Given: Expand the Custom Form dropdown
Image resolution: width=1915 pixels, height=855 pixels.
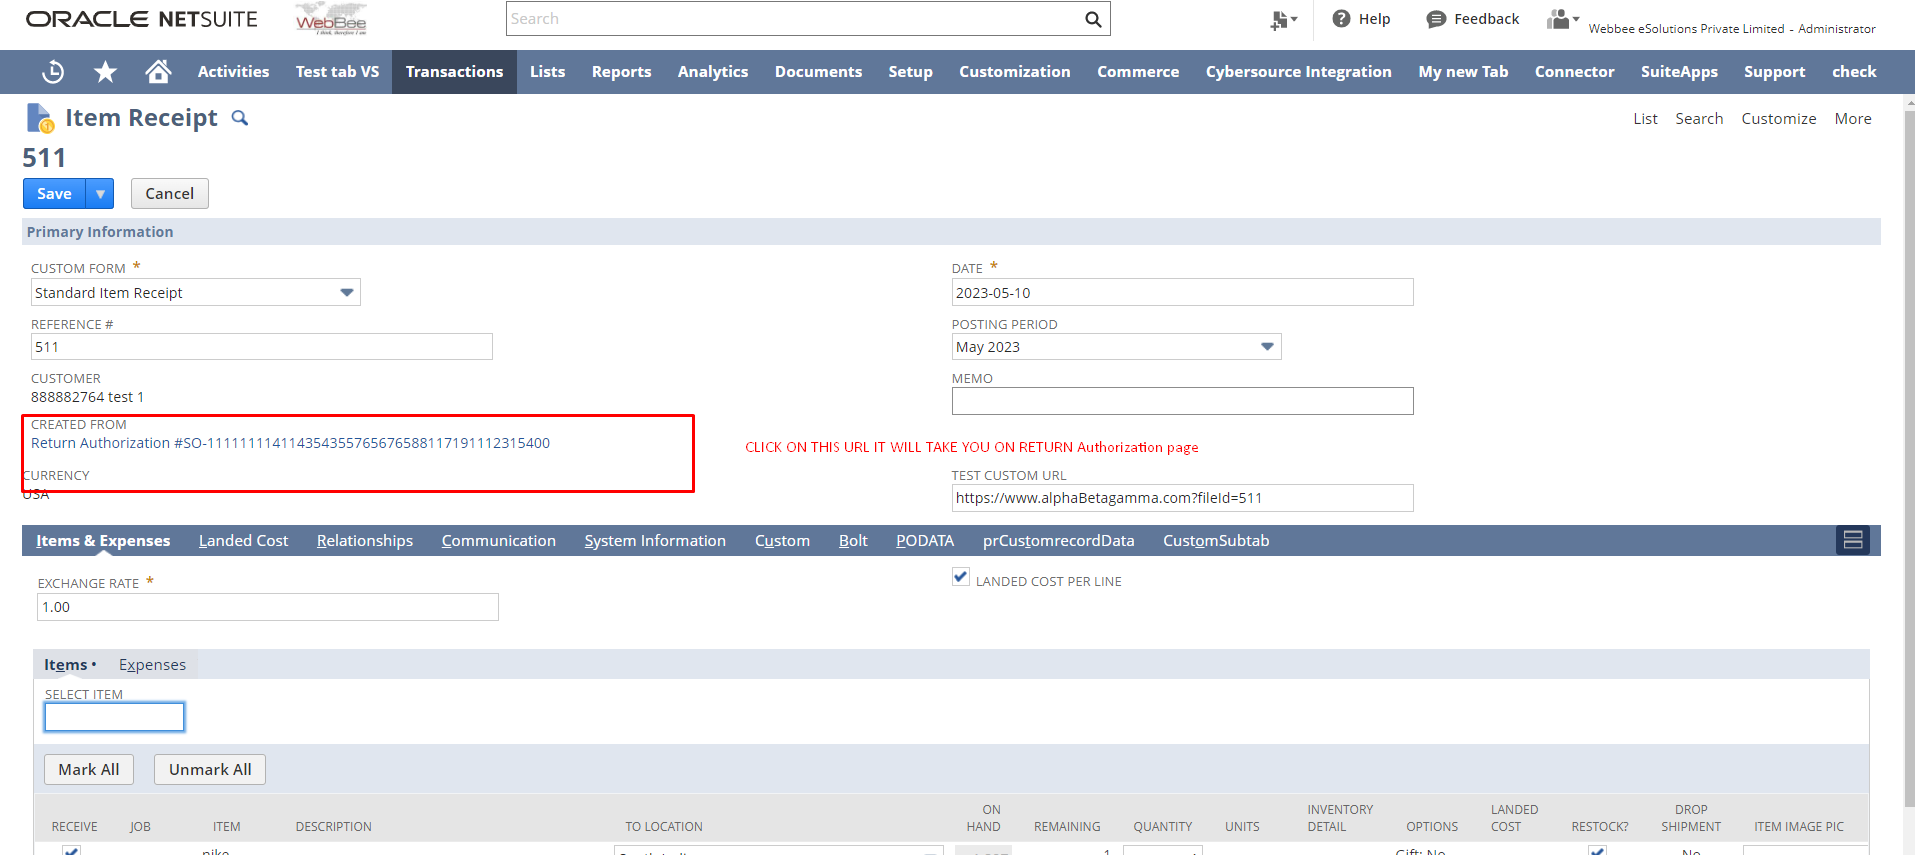Looking at the screenshot, I should [x=346, y=293].
